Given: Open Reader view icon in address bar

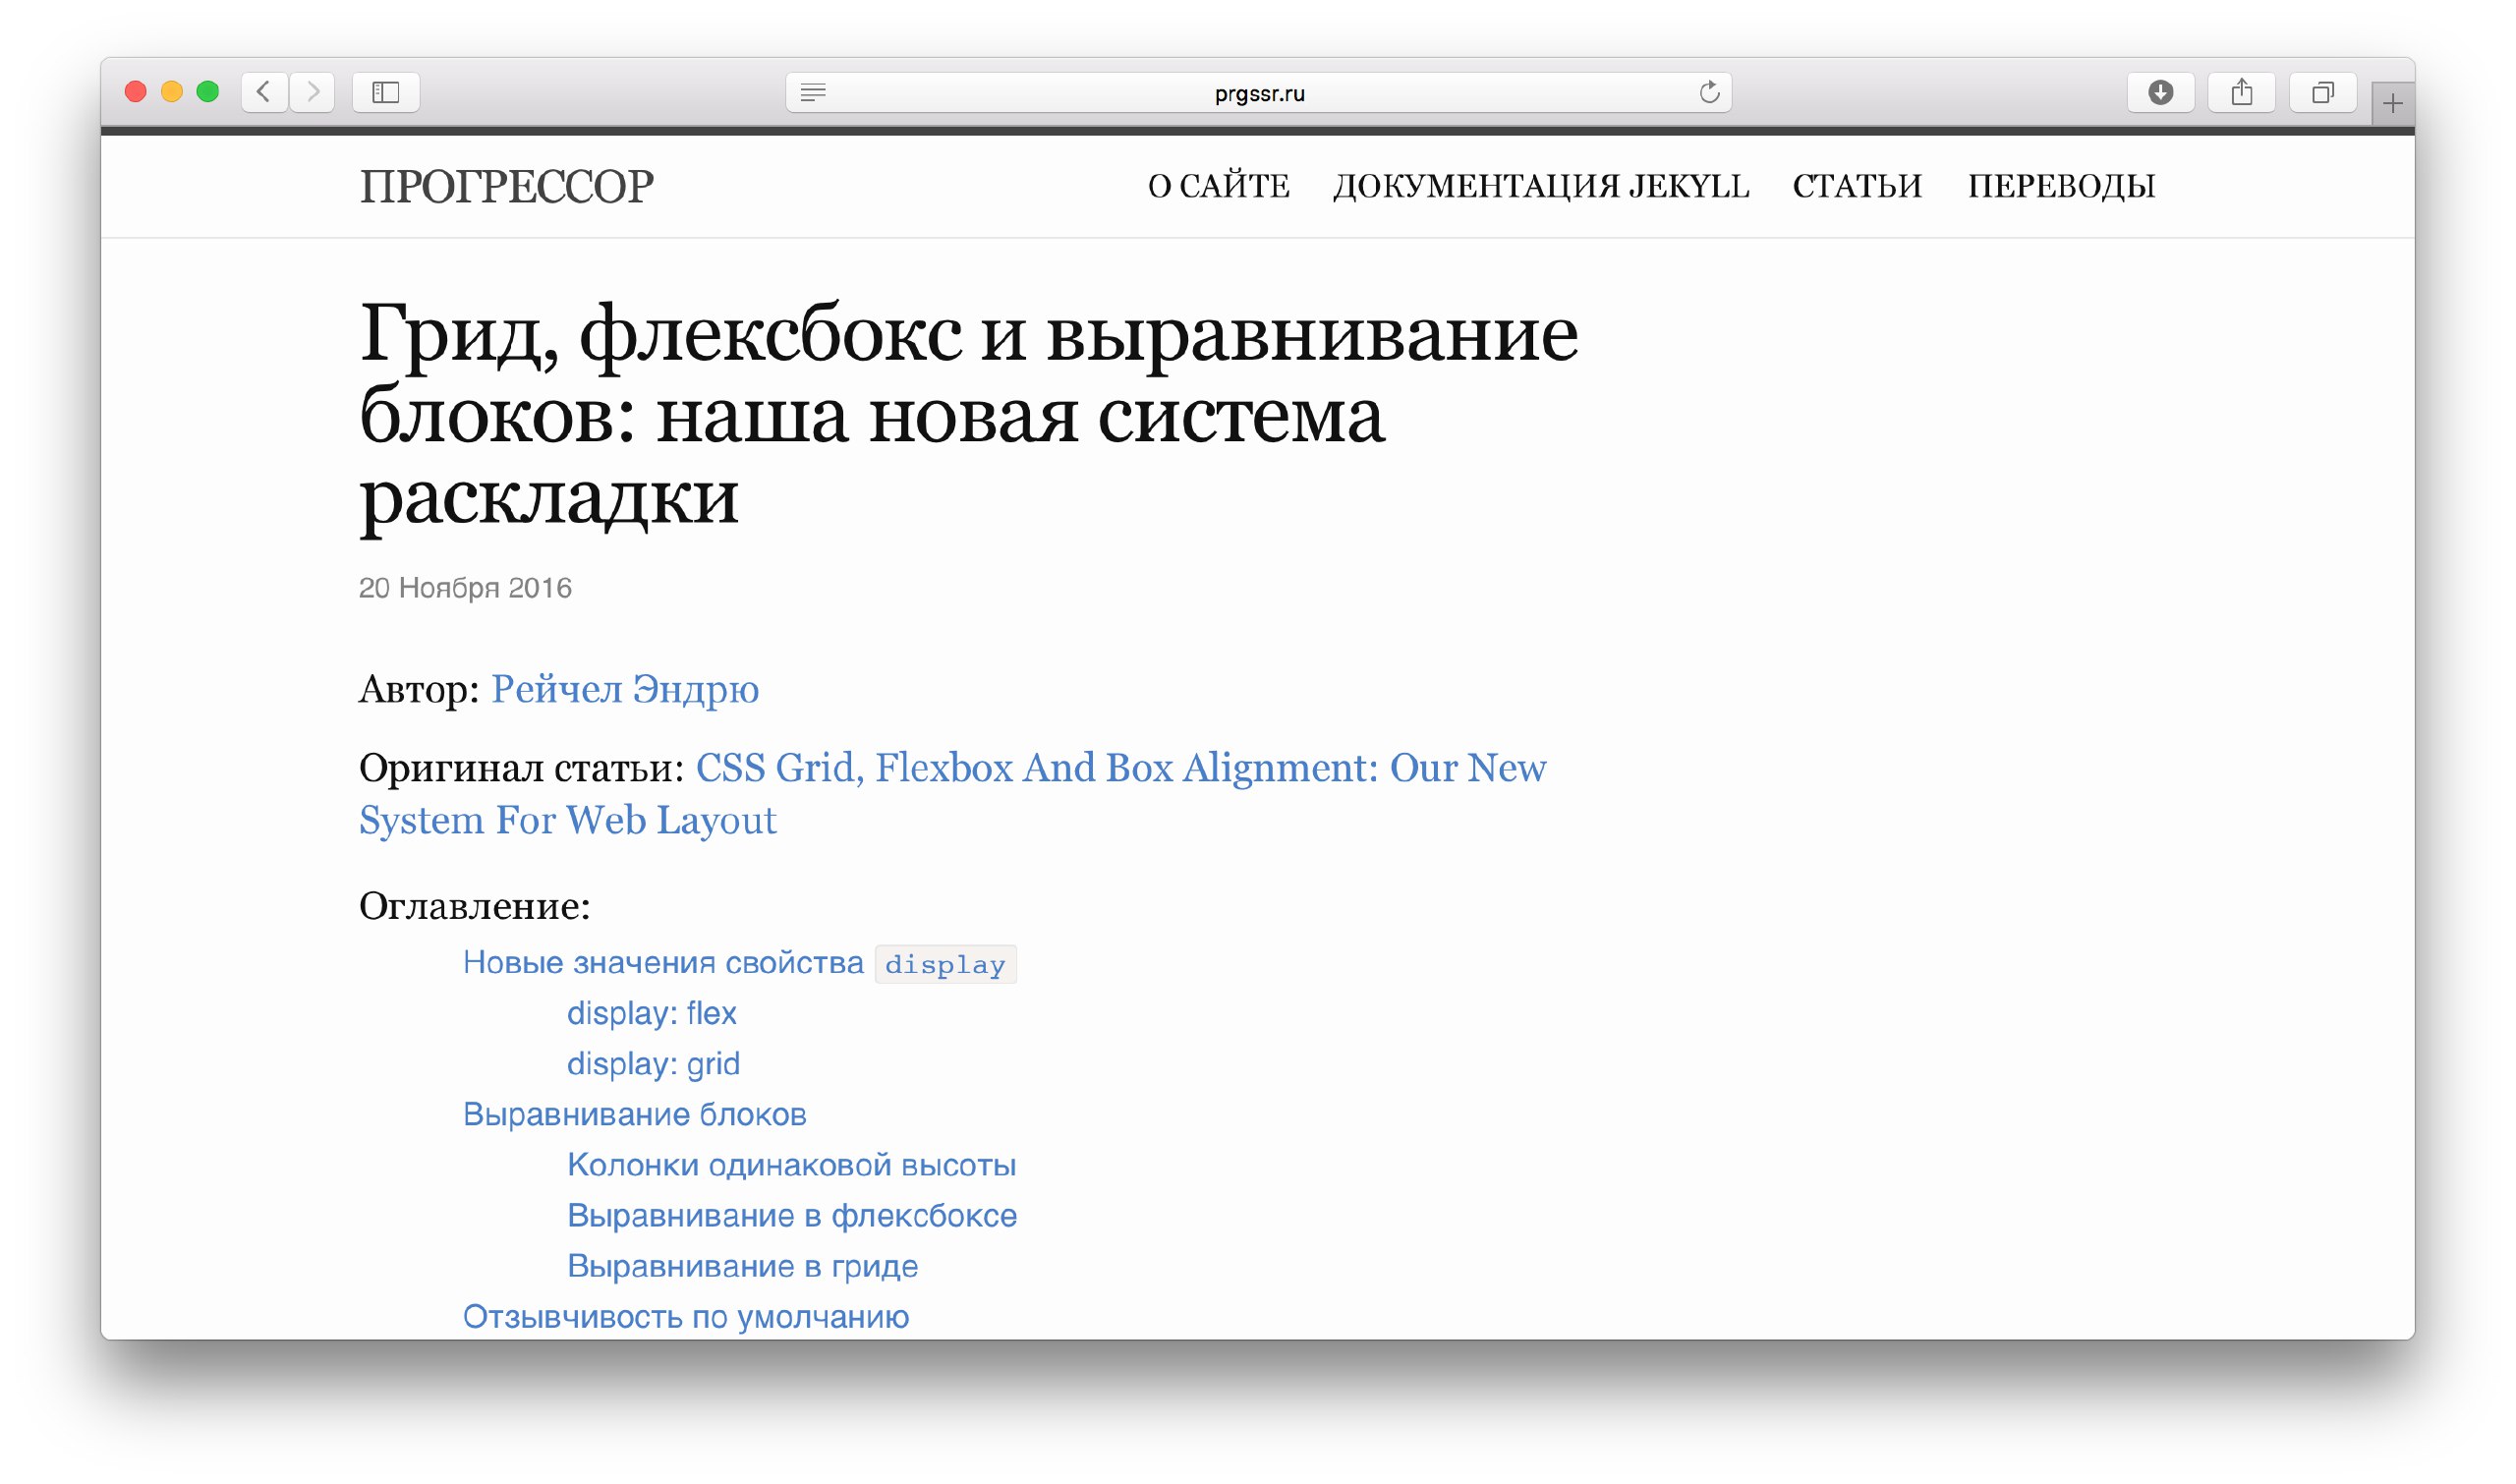Looking at the screenshot, I should (x=813, y=93).
